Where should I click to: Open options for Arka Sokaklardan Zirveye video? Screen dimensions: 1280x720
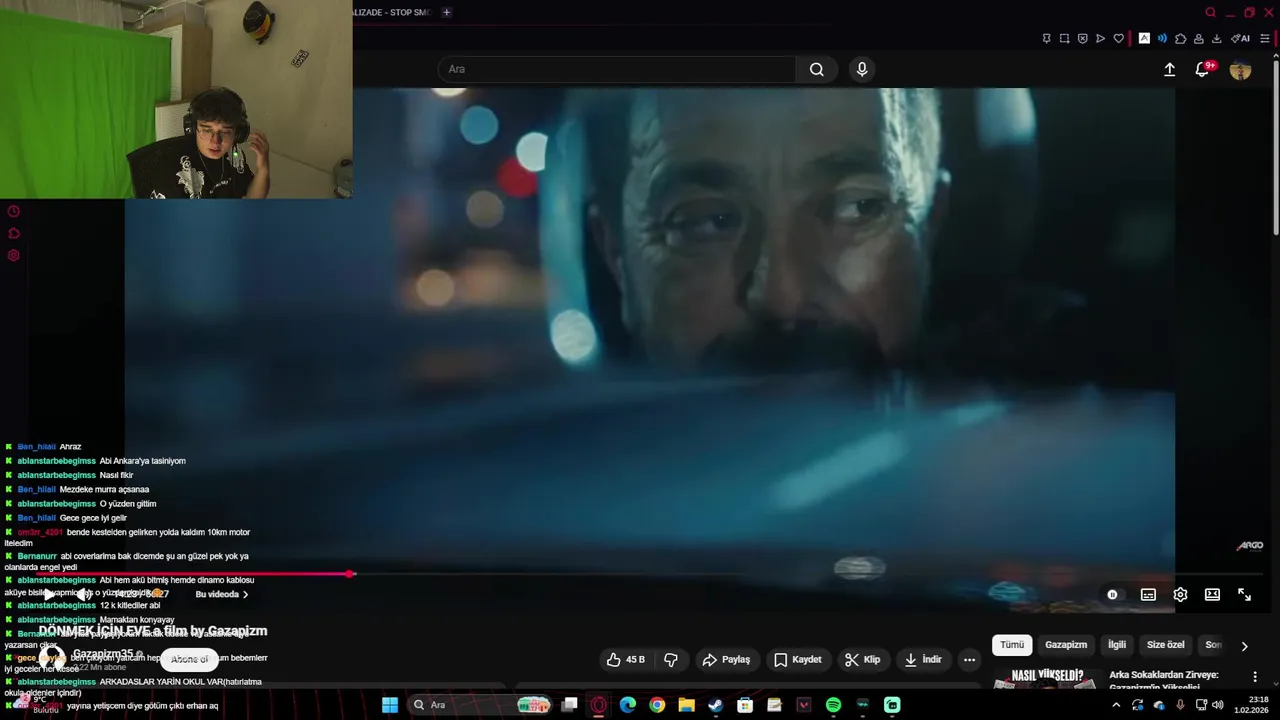tap(1255, 677)
